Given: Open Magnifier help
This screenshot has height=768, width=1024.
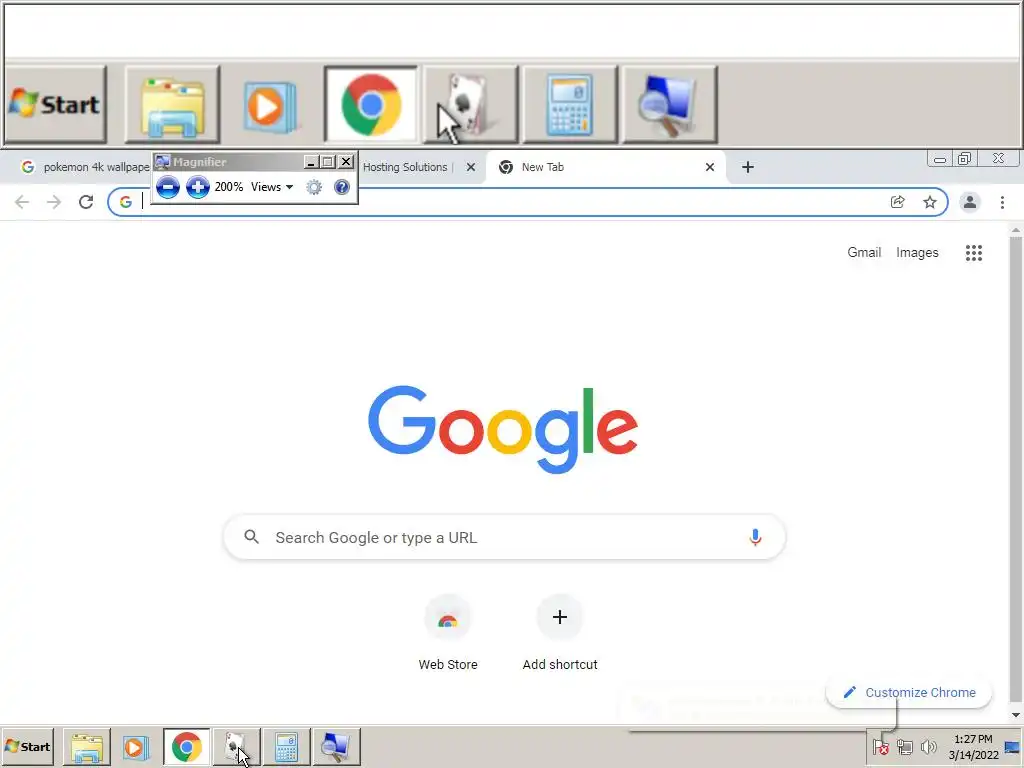Looking at the screenshot, I should 342,187.
